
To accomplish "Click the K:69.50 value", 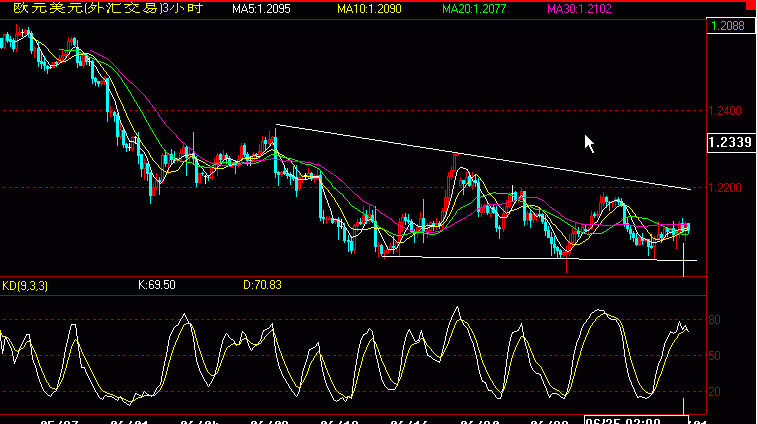I will (x=157, y=285).
